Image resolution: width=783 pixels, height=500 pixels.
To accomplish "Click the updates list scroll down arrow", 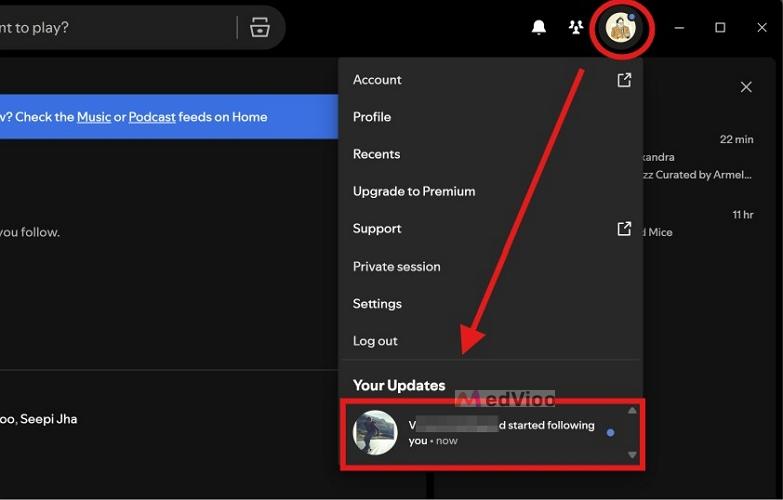I will coord(632,455).
